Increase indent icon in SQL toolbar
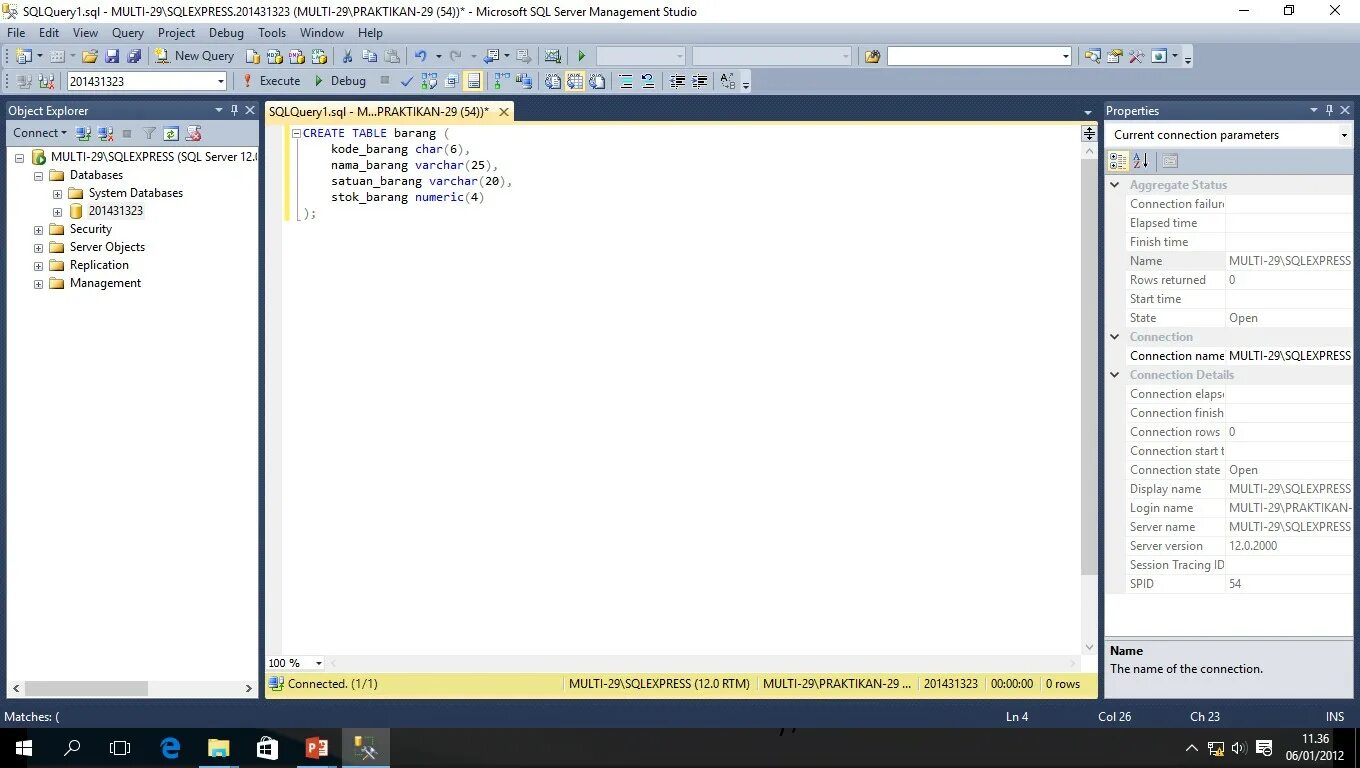The image size is (1360, 768). coord(700,81)
